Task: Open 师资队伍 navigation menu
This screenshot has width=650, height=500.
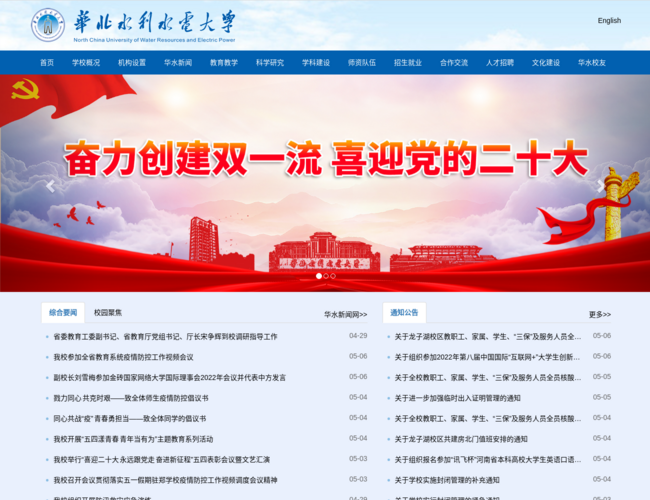Action: pos(362,63)
